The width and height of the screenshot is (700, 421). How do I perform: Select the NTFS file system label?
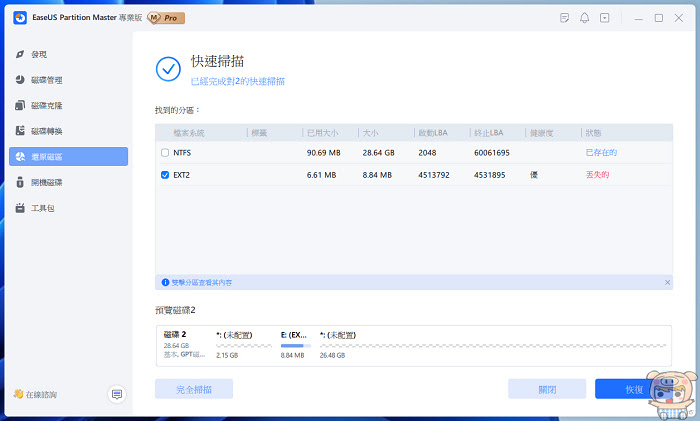(x=182, y=153)
